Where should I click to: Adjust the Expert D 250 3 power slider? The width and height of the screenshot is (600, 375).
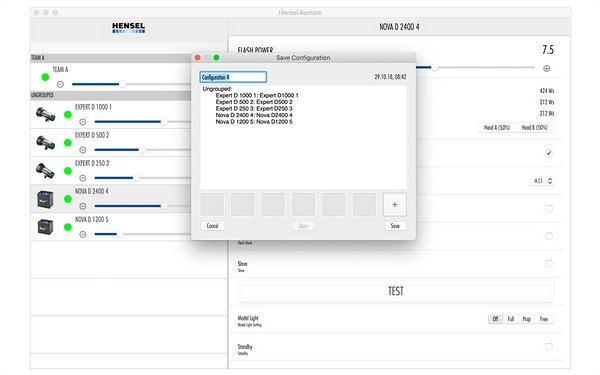[142, 178]
